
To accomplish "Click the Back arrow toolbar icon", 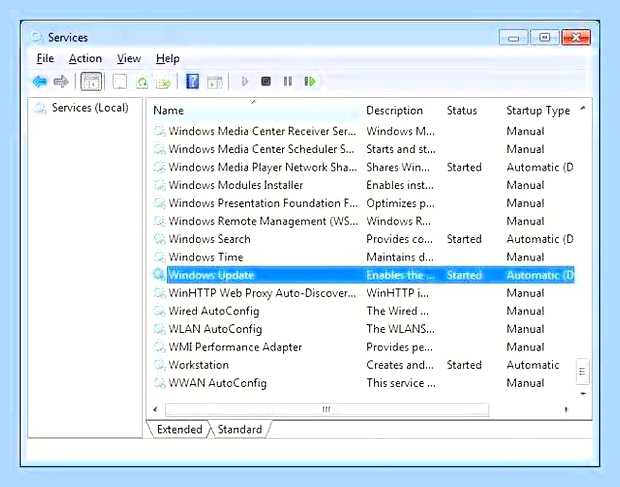I will coord(40,82).
